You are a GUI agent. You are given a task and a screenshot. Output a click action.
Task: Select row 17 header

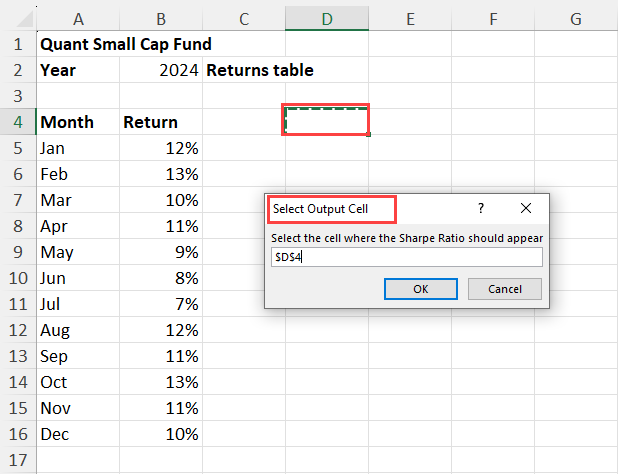[18, 460]
